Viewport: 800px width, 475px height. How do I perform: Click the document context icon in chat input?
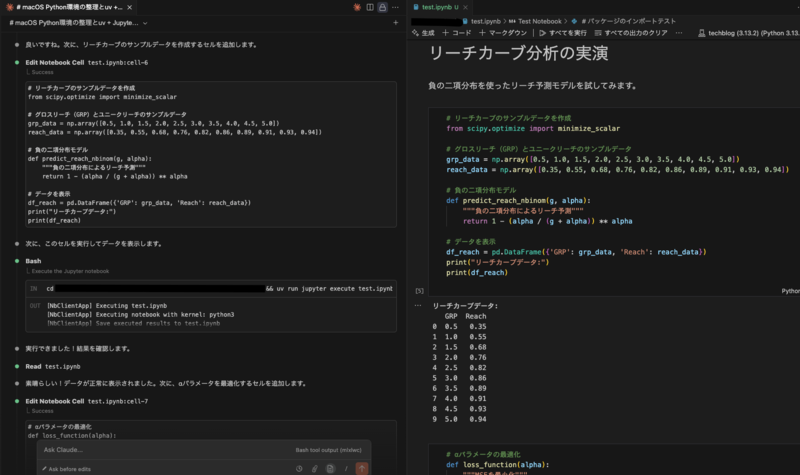click(330, 469)
